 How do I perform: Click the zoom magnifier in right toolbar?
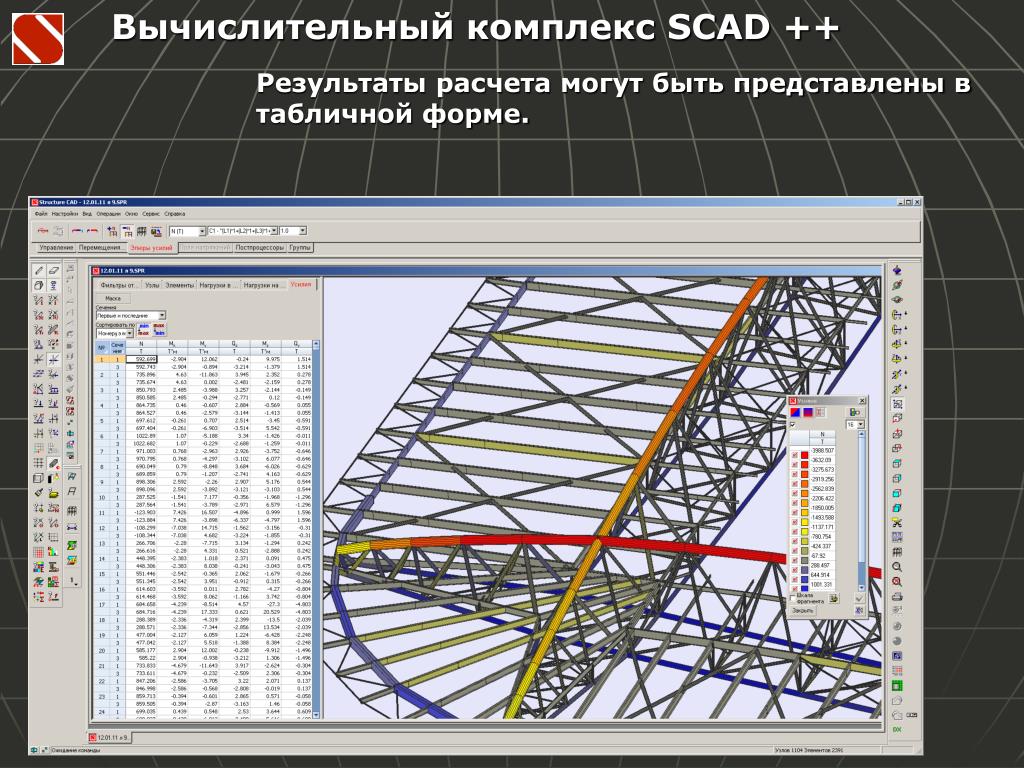(x=897, y=566)
